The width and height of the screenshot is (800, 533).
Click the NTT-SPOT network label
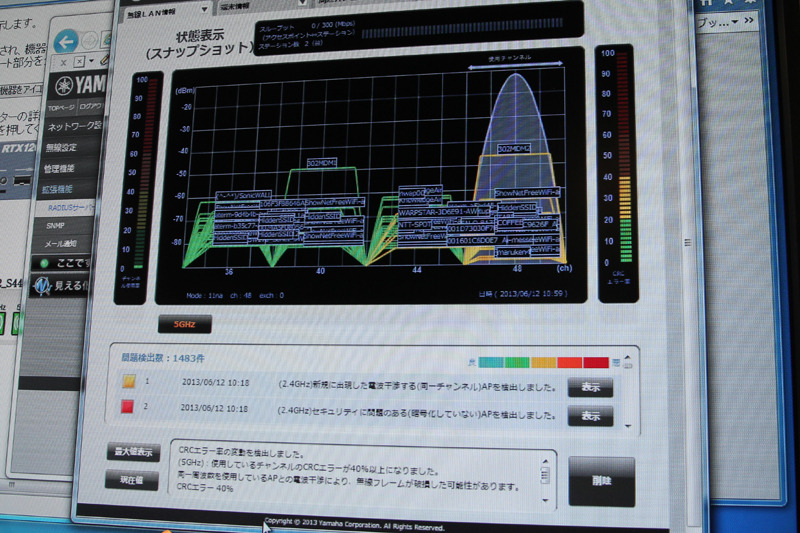[415, 224]
